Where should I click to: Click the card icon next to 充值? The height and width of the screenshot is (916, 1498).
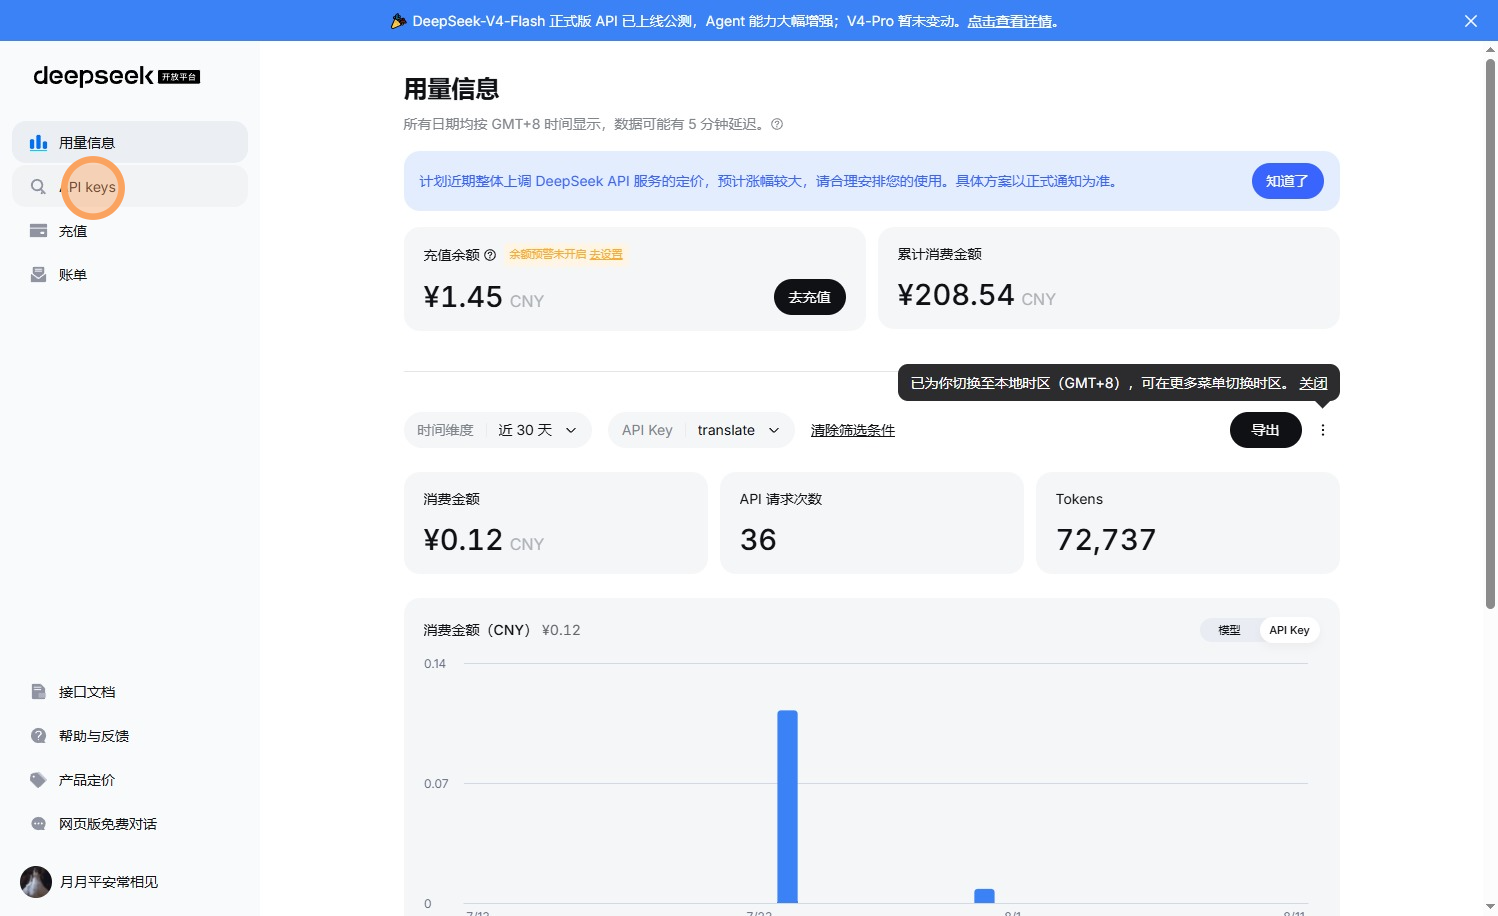coord(38,231)
